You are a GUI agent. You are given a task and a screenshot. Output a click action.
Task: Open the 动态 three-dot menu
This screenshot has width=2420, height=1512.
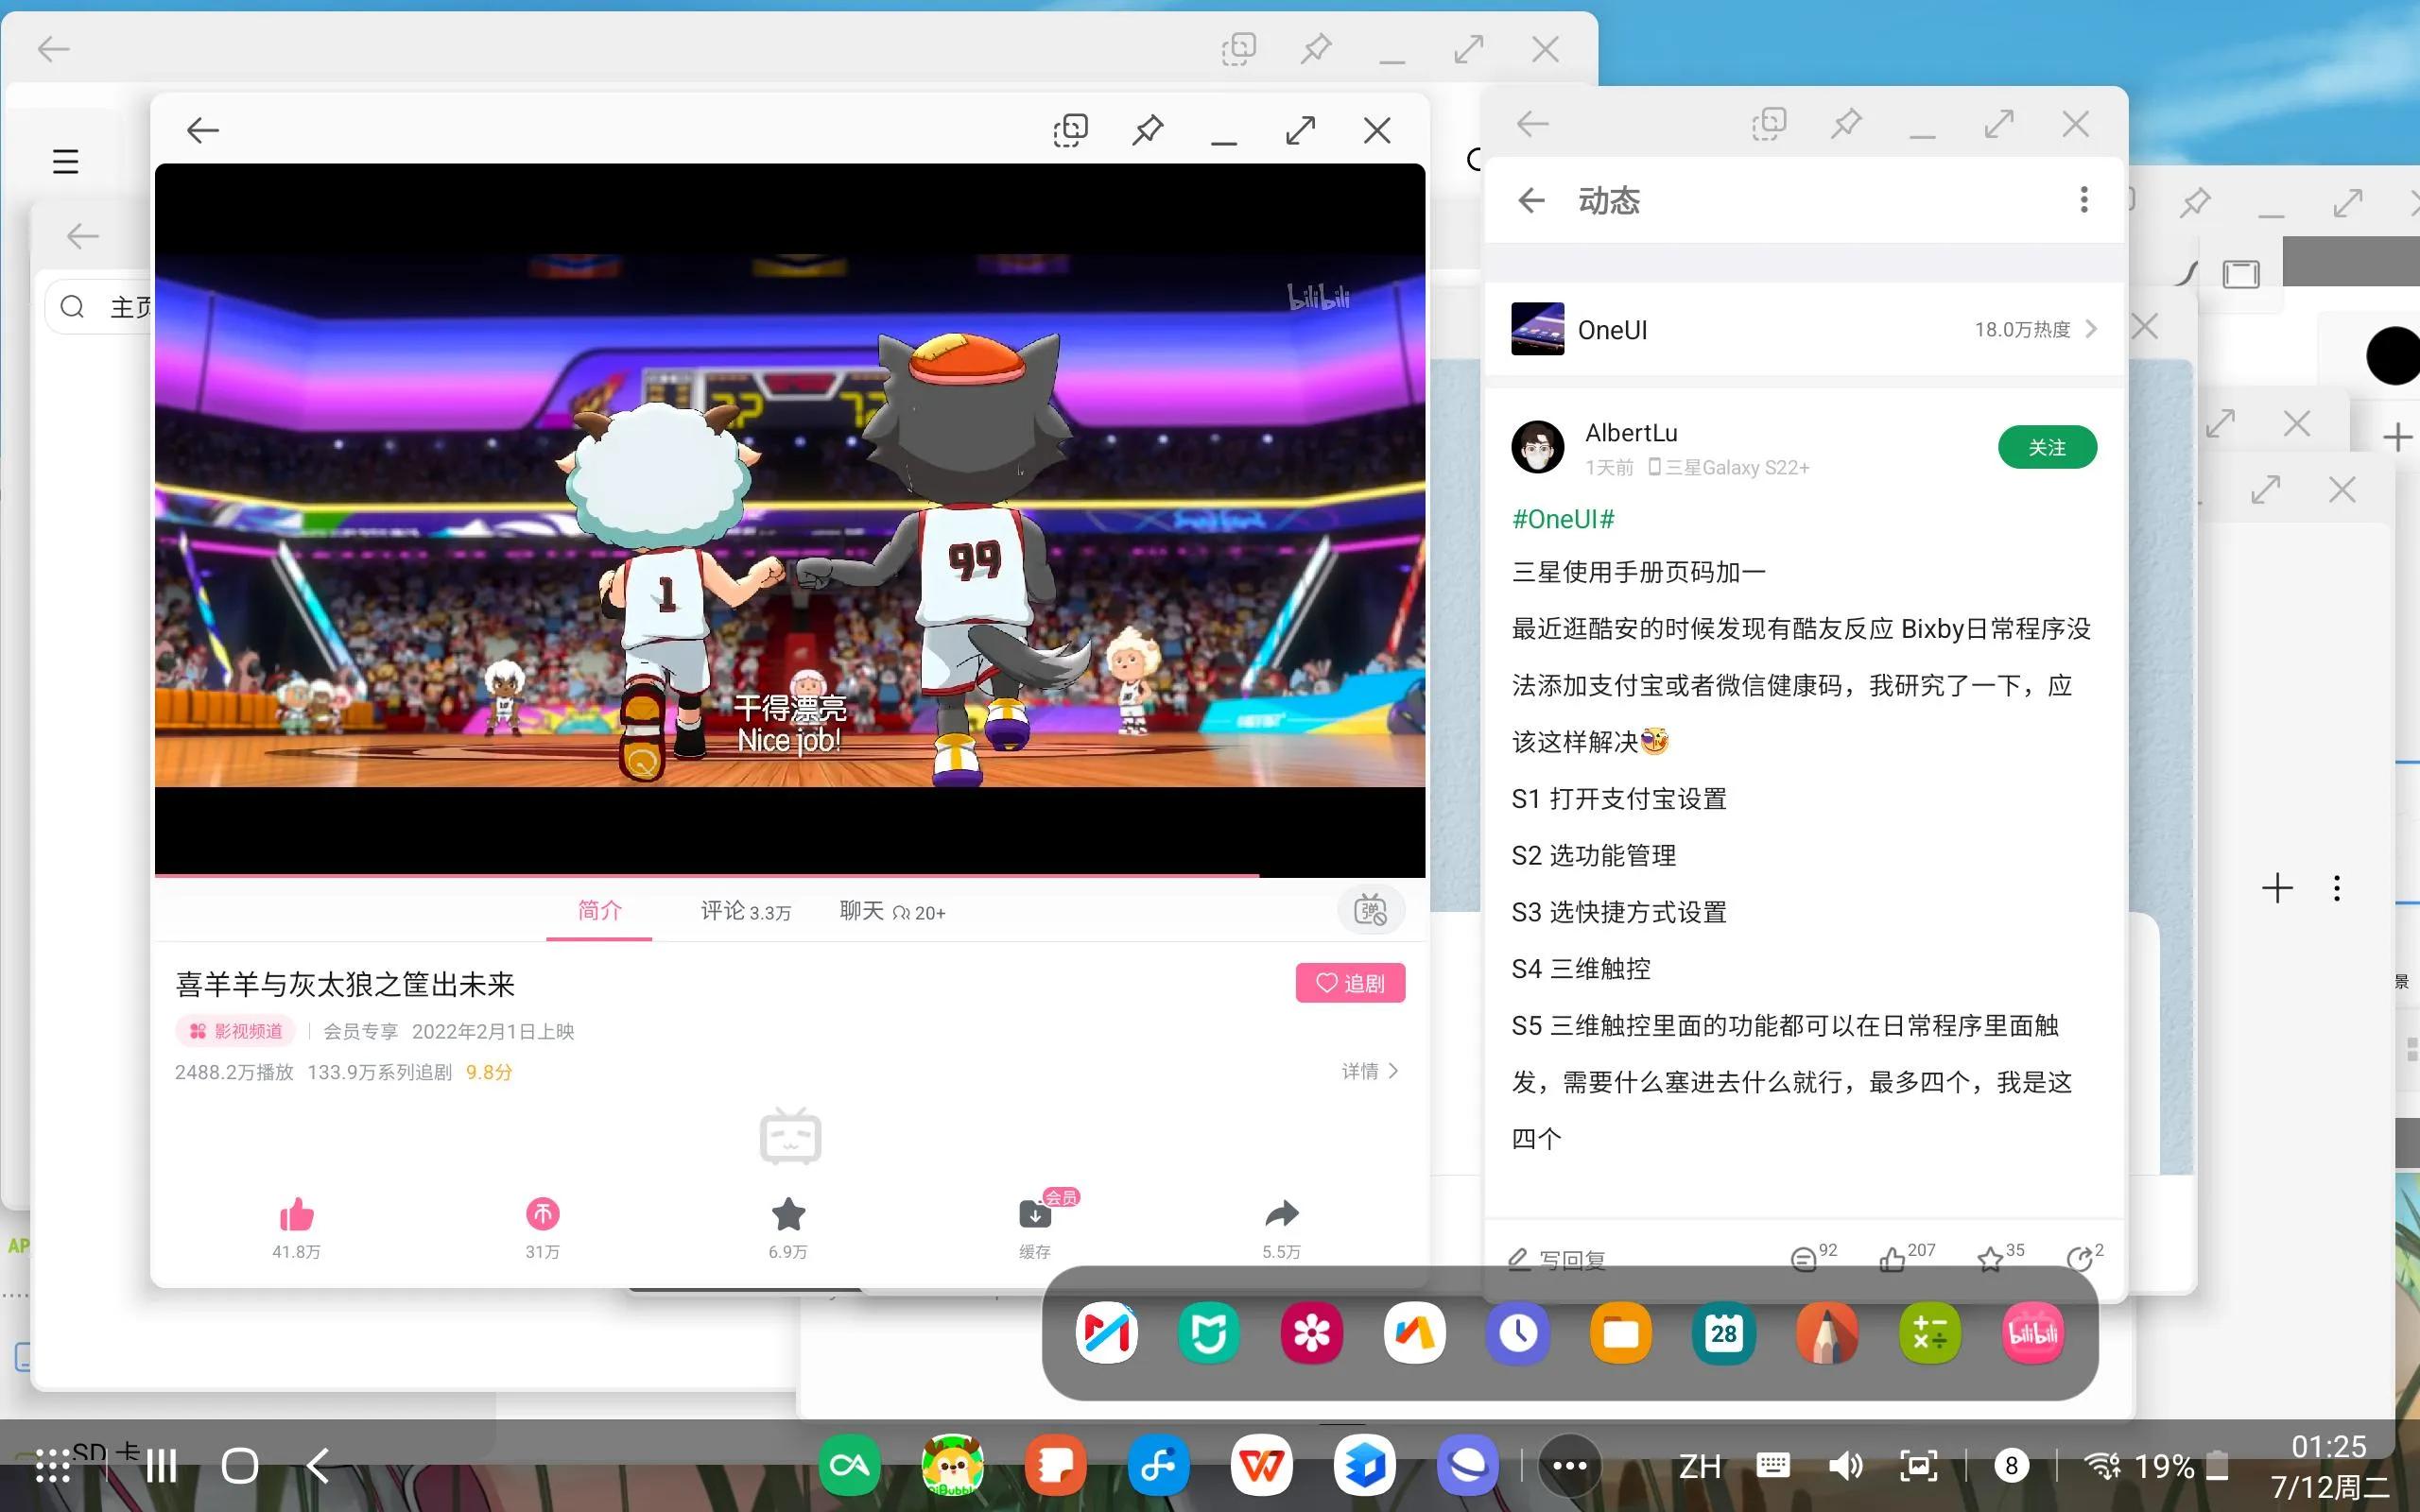click(x=2083, y=200)
